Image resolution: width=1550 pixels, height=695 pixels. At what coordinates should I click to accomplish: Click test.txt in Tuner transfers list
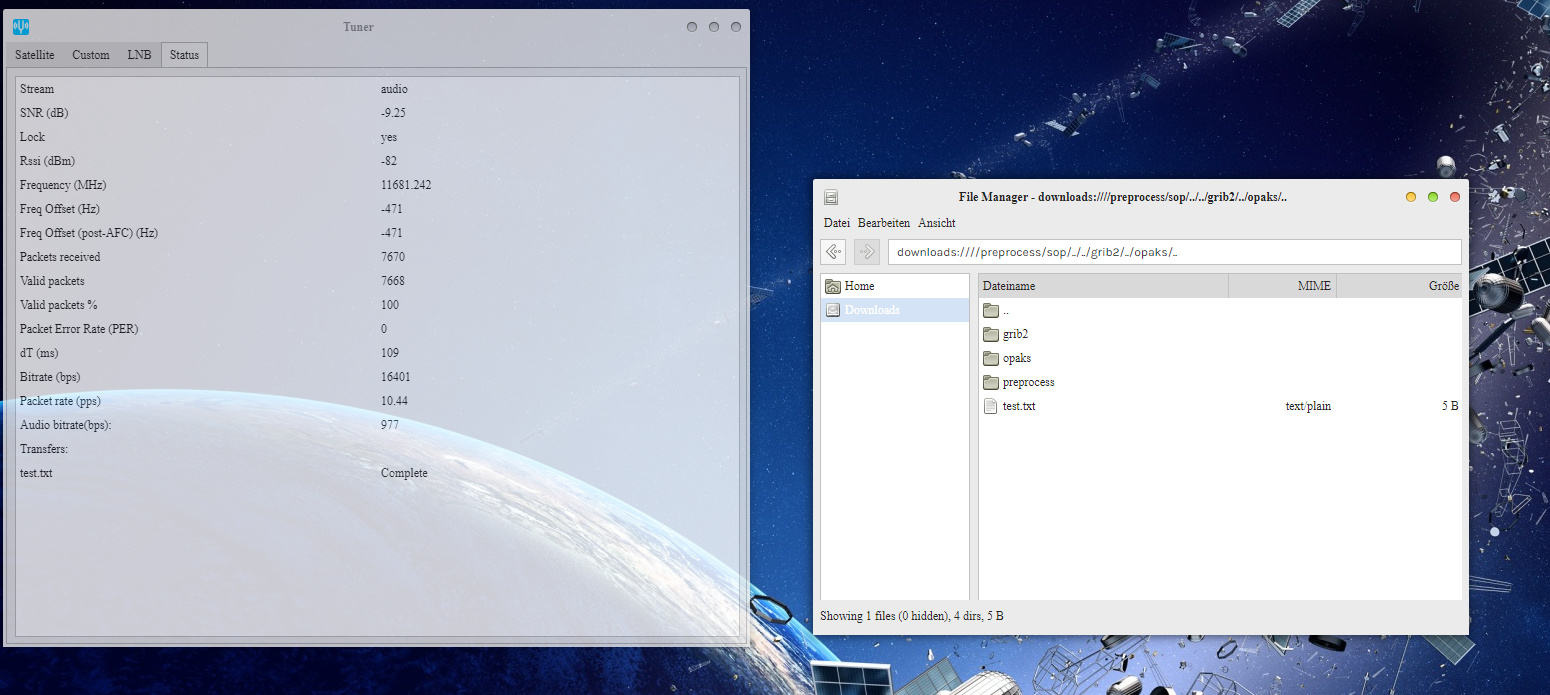point(36,473)
